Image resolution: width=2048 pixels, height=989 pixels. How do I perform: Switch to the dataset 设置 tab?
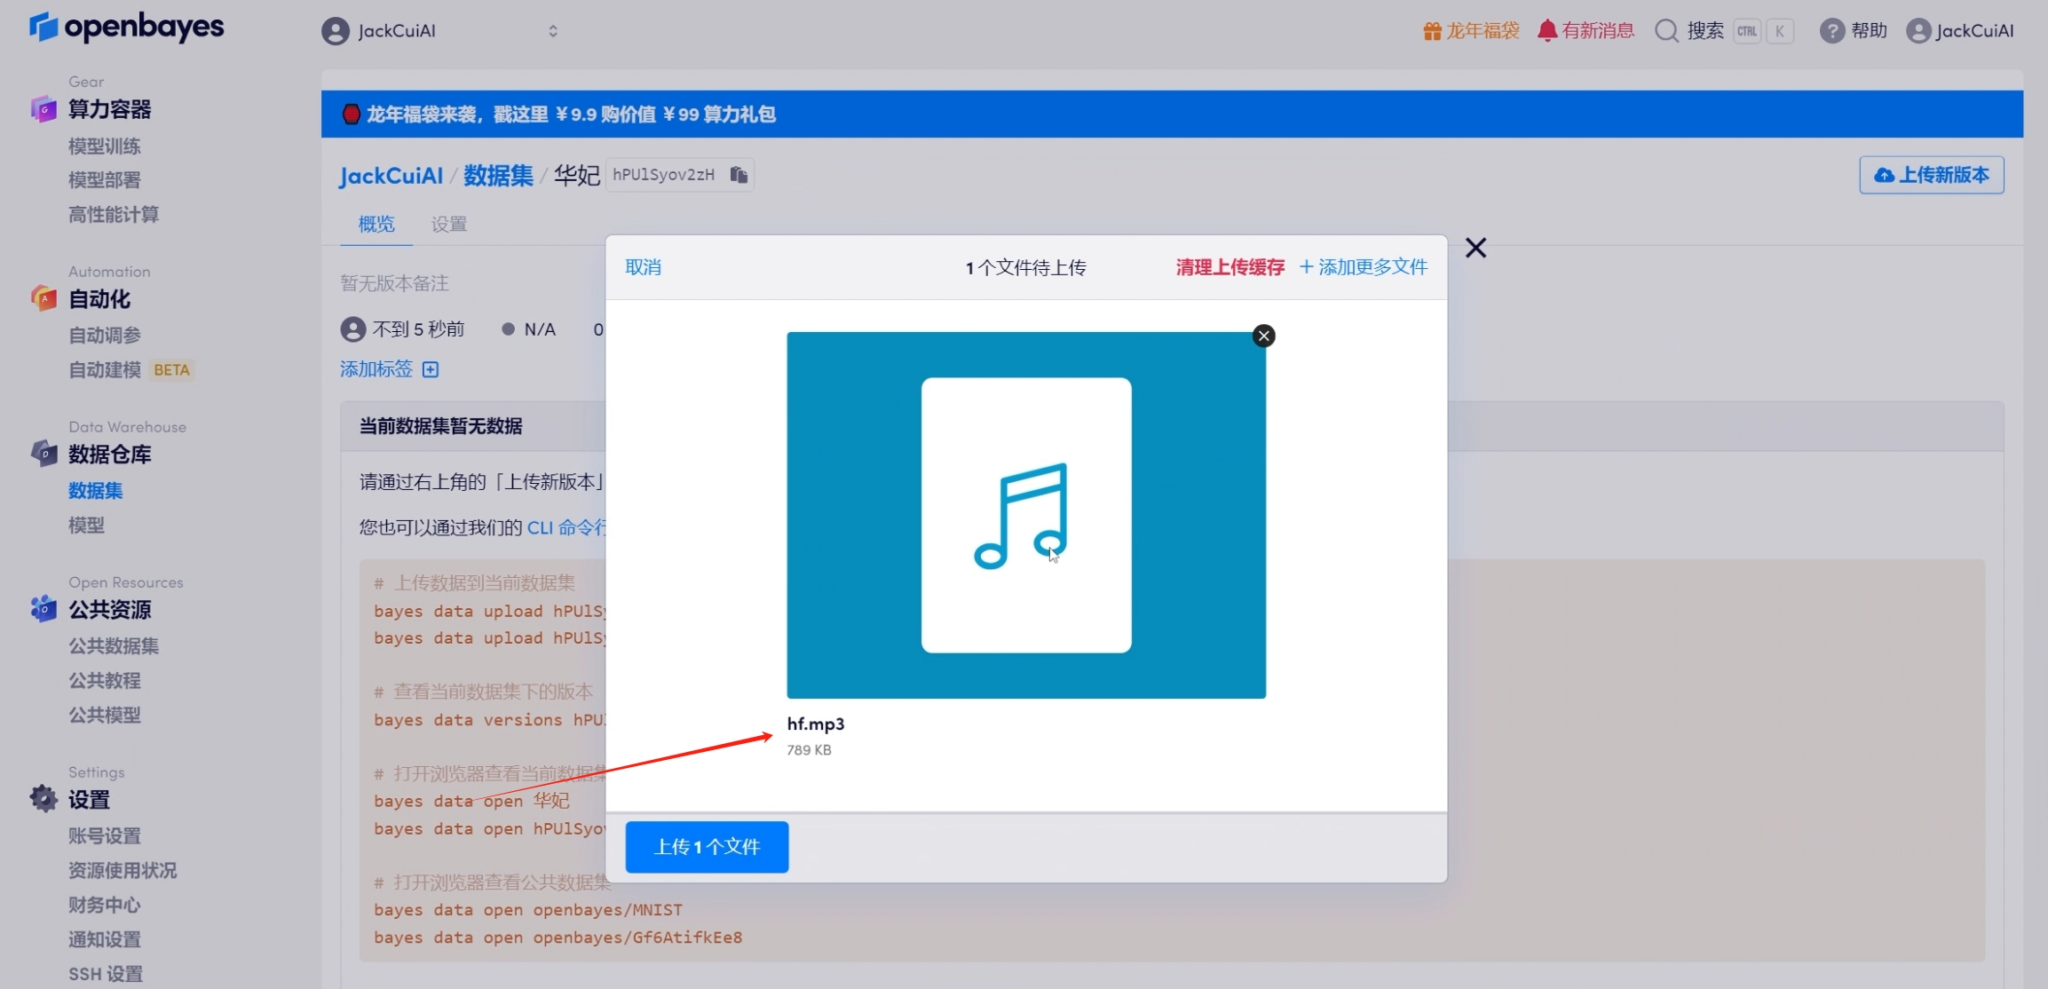point(449,223)
